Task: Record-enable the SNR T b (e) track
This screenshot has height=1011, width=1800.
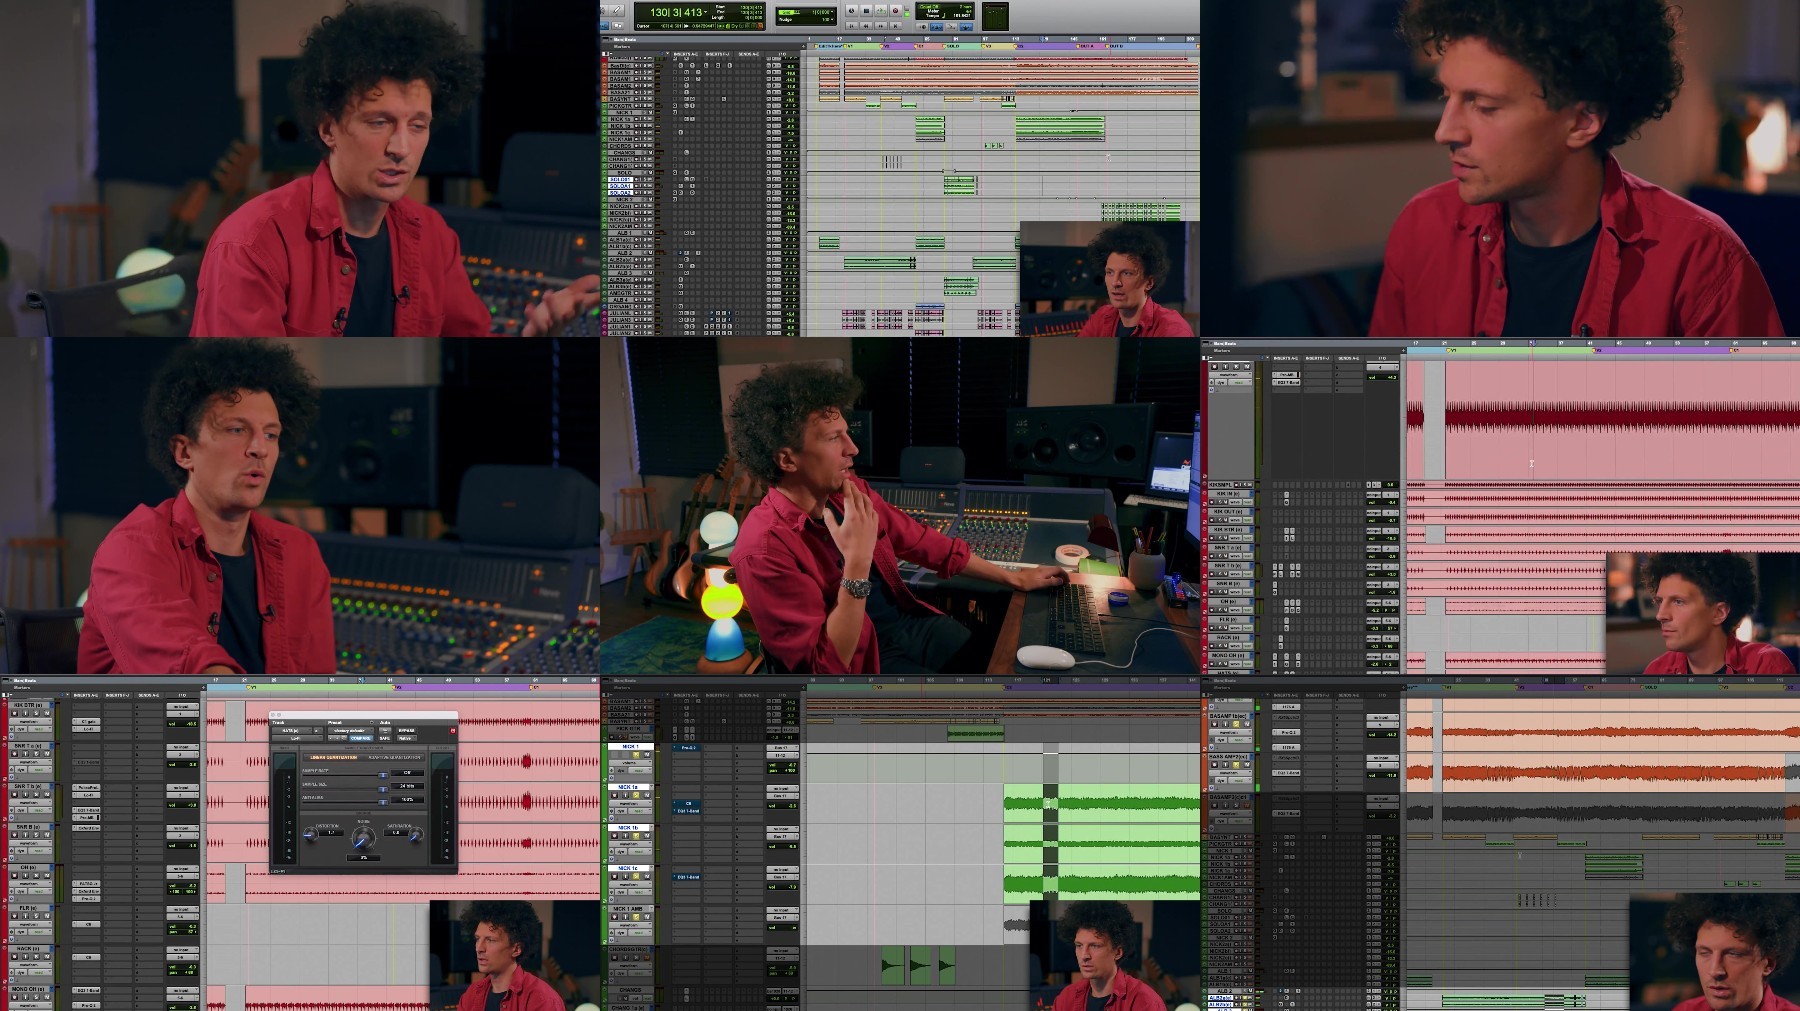Action: pyautogui.click(x=15, y=794)
